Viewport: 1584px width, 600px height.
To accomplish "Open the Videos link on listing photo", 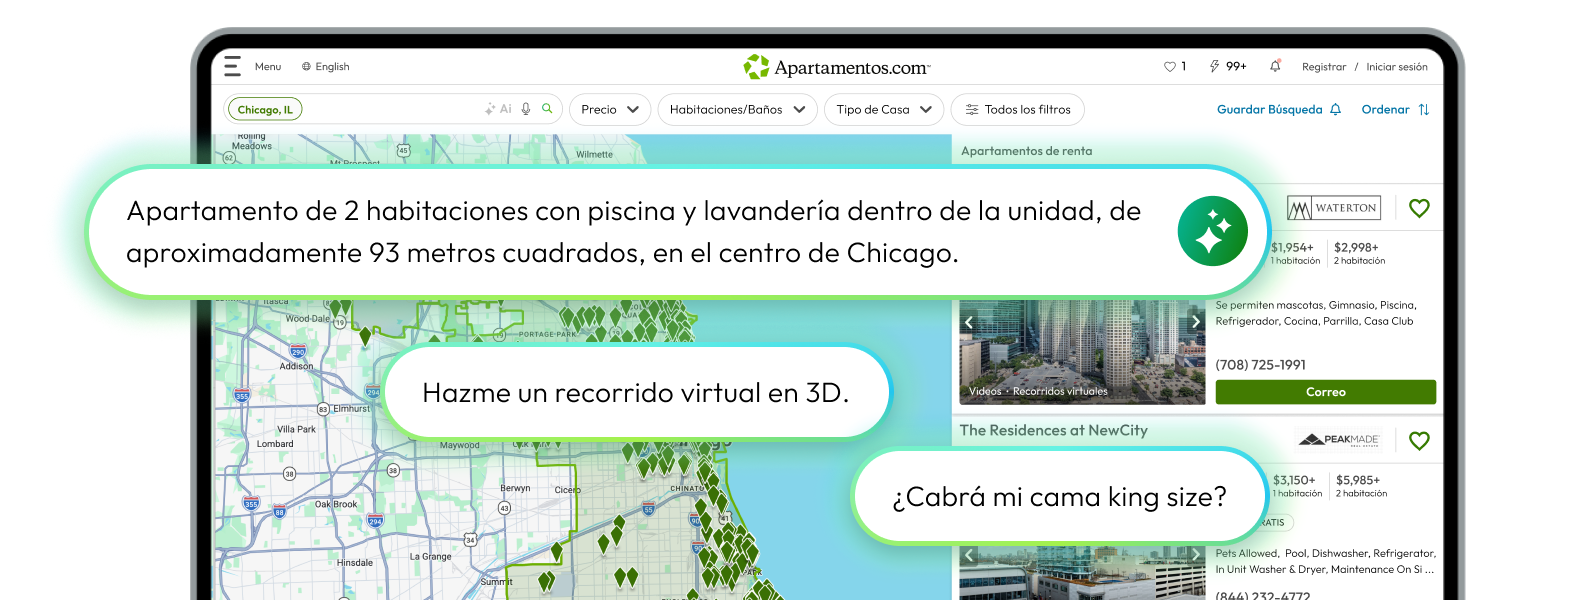I will coord(985,392).
